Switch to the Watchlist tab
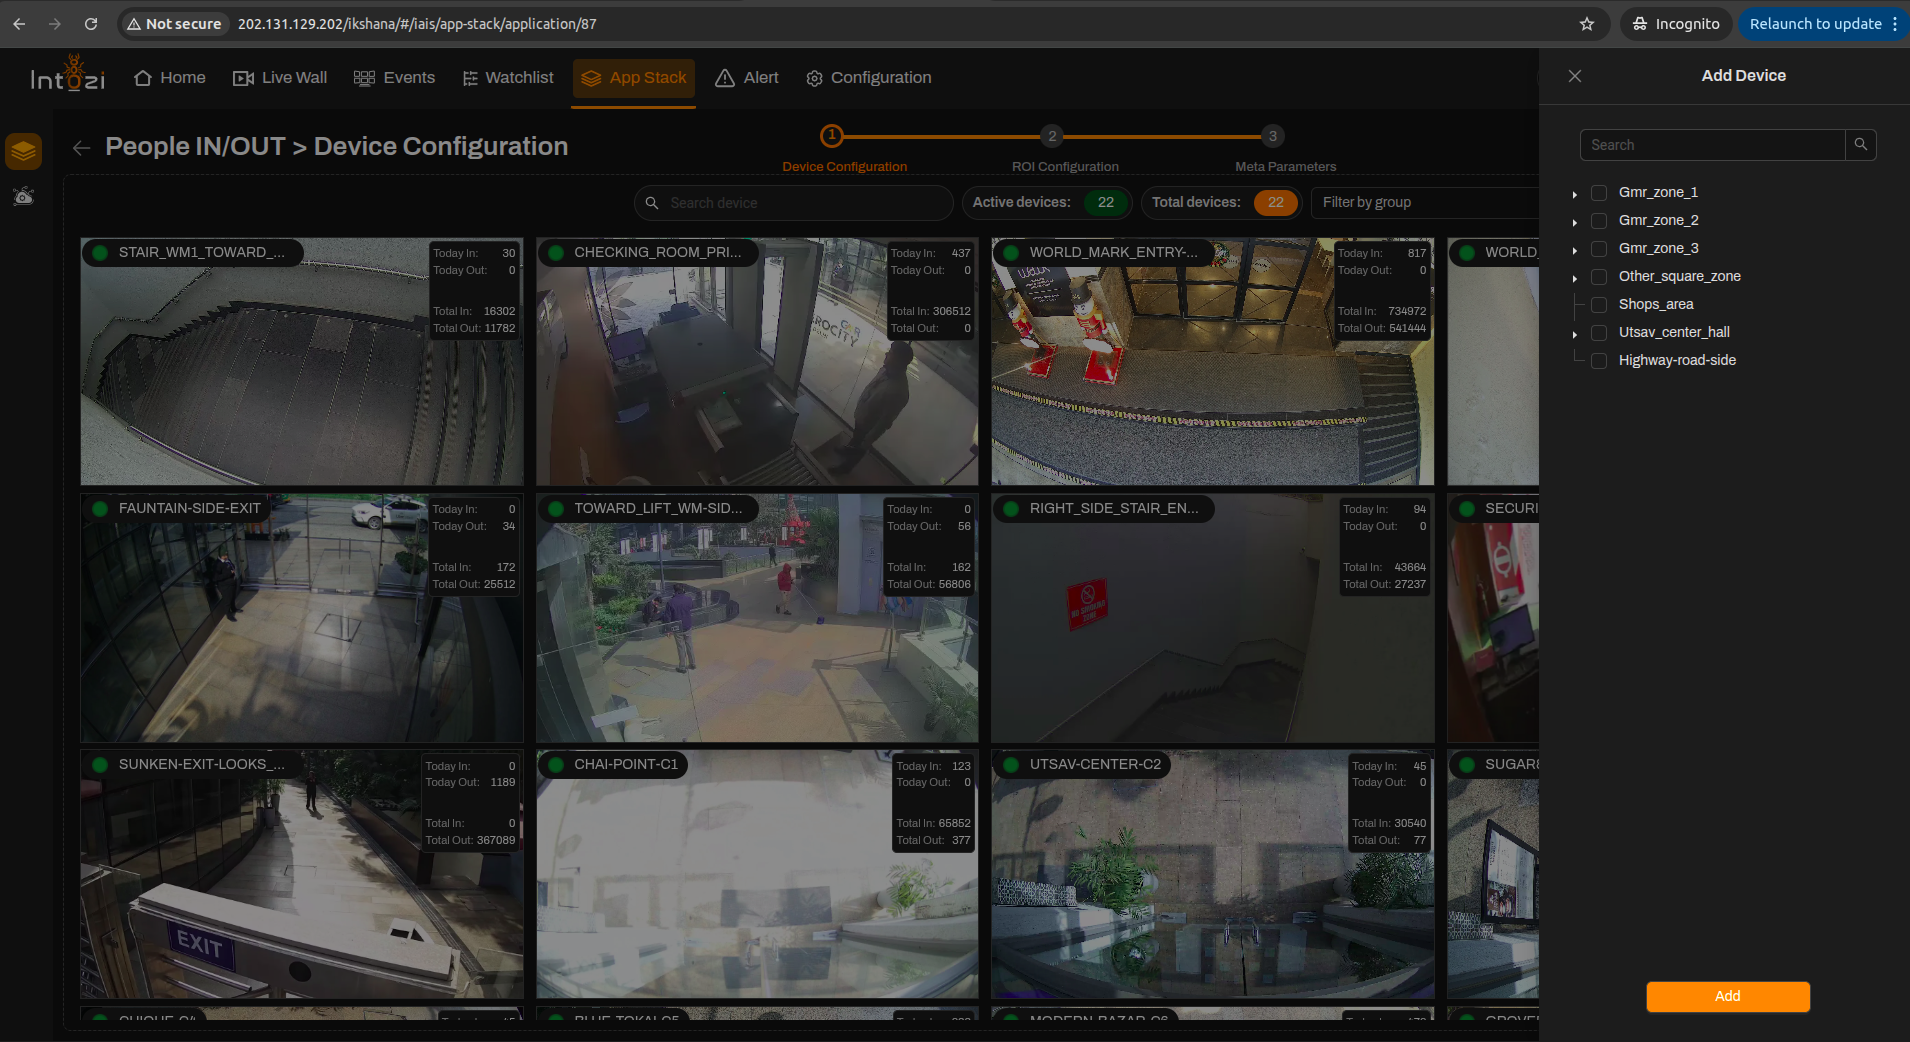 (508, 78)
